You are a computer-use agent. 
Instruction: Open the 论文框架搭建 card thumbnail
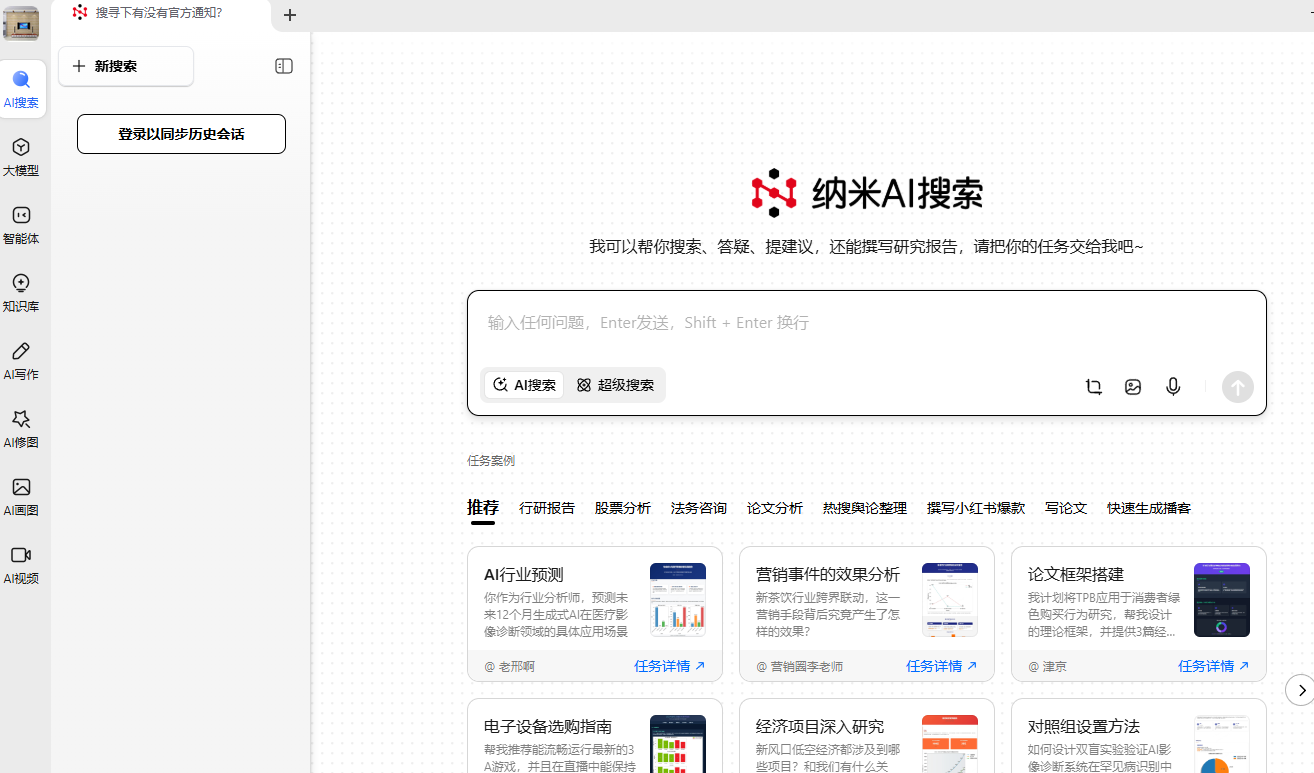coord(1222,600)
